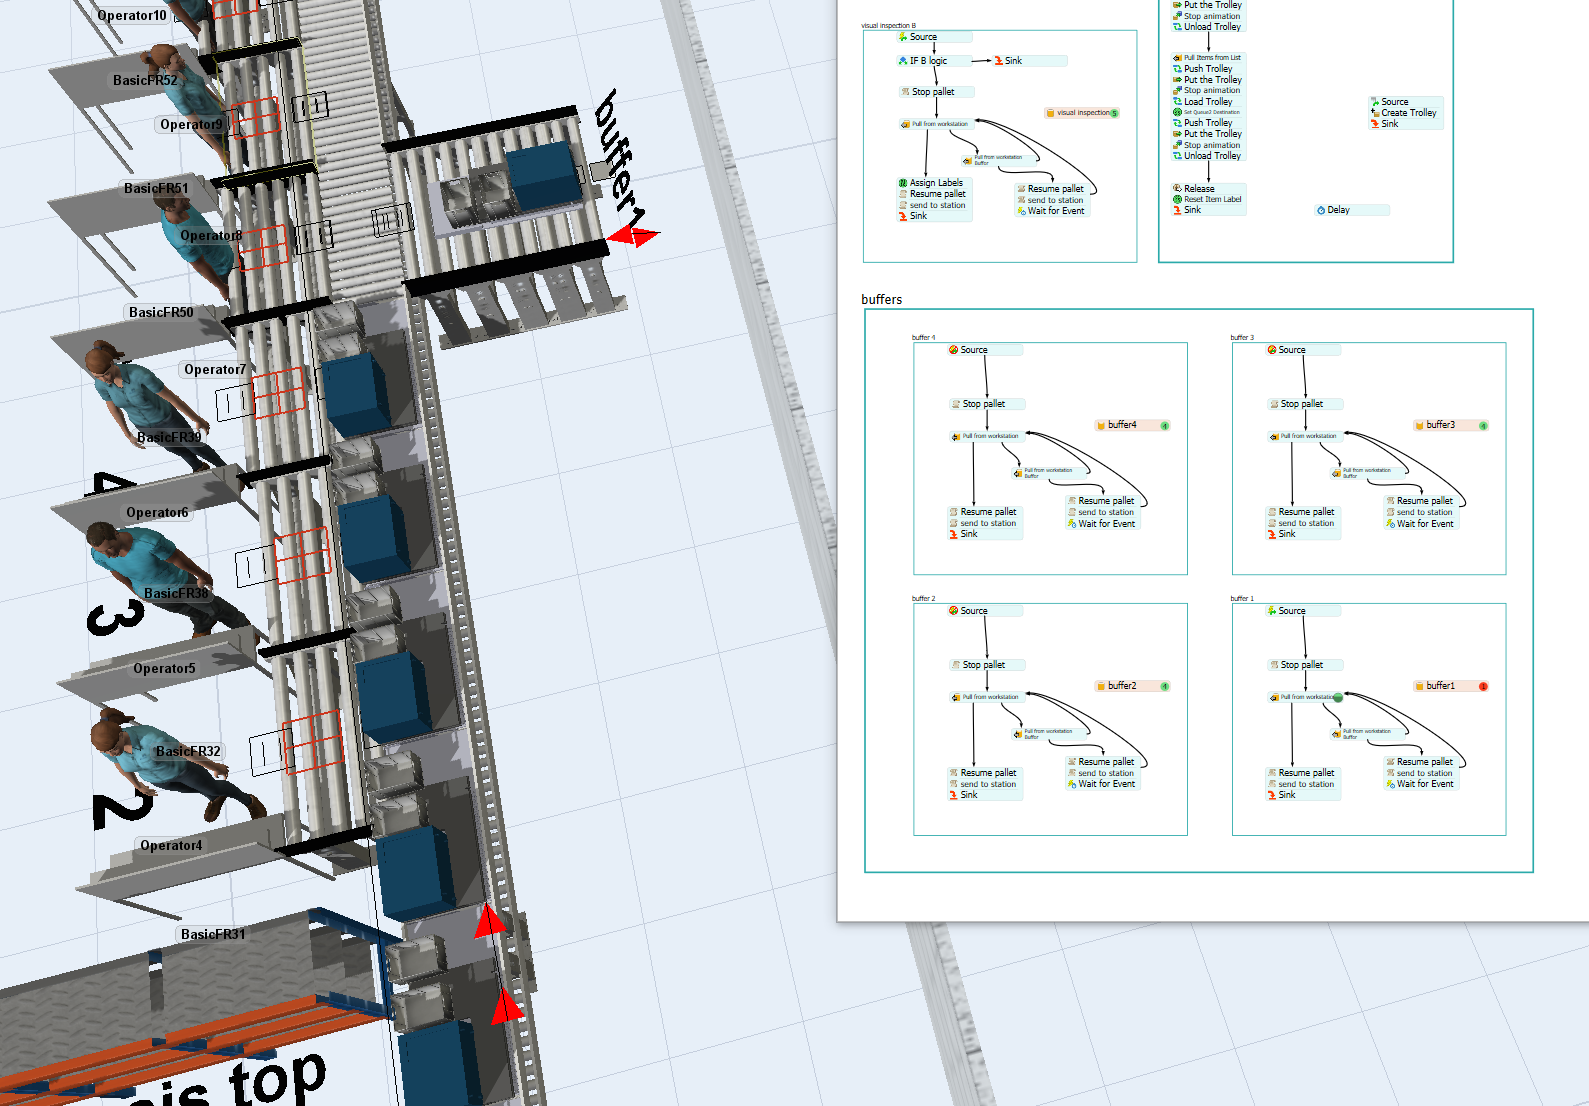The width and height of the screenshot is (1589, 1106).
Task: Select the Pull Items from List activity
Action: point(1211,58)
